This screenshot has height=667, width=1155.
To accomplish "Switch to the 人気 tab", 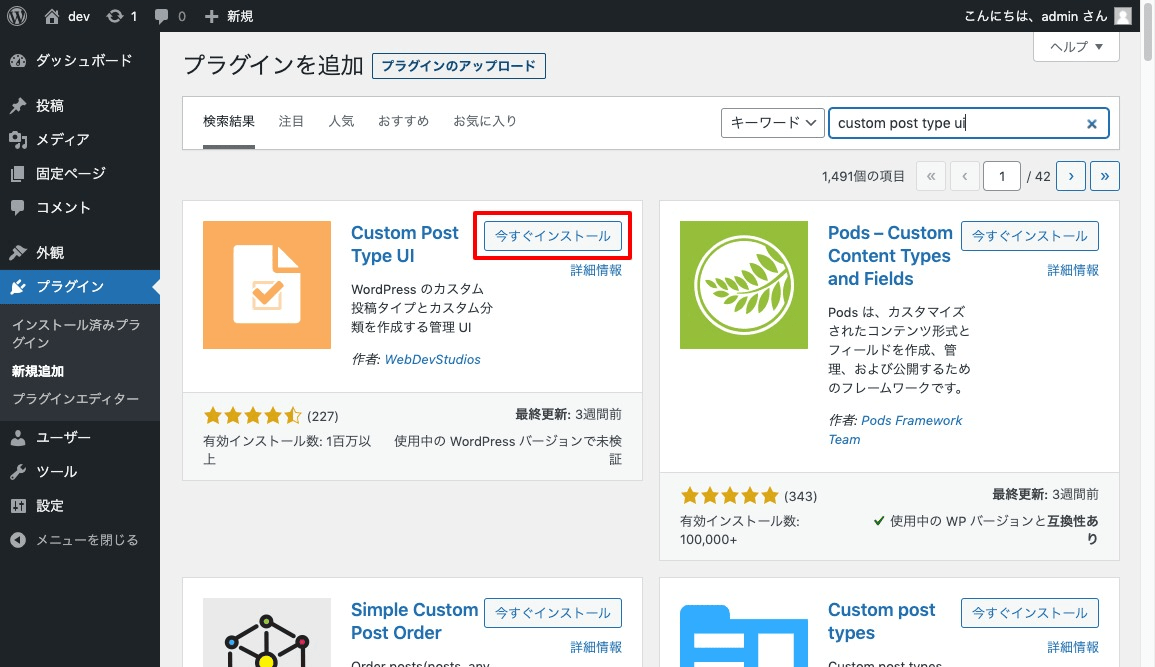I will pyautogui.click(x=341, y=121).
